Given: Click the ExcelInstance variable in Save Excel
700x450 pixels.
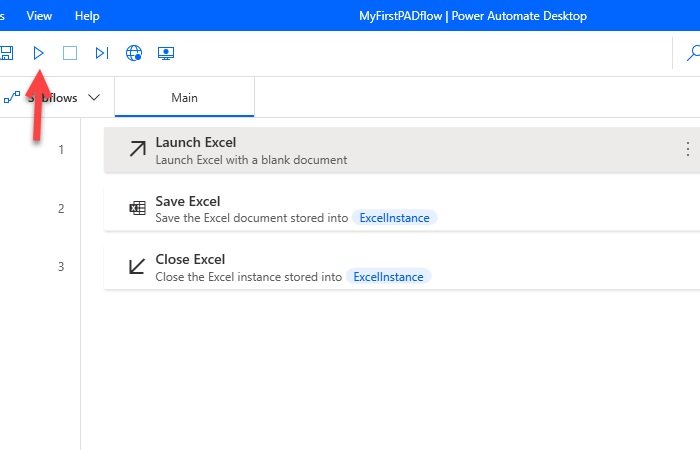Looking at the screenshot, I should (394, 218).
